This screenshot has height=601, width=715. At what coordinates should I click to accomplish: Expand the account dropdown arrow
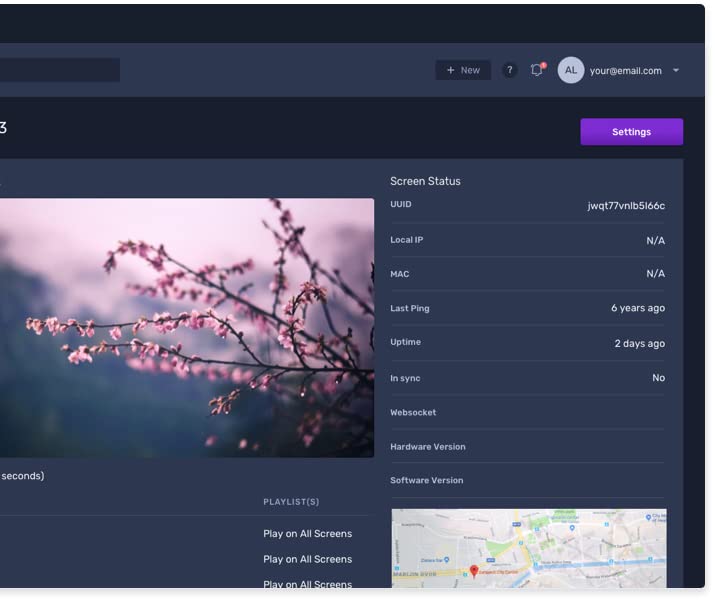coord(676,70)
